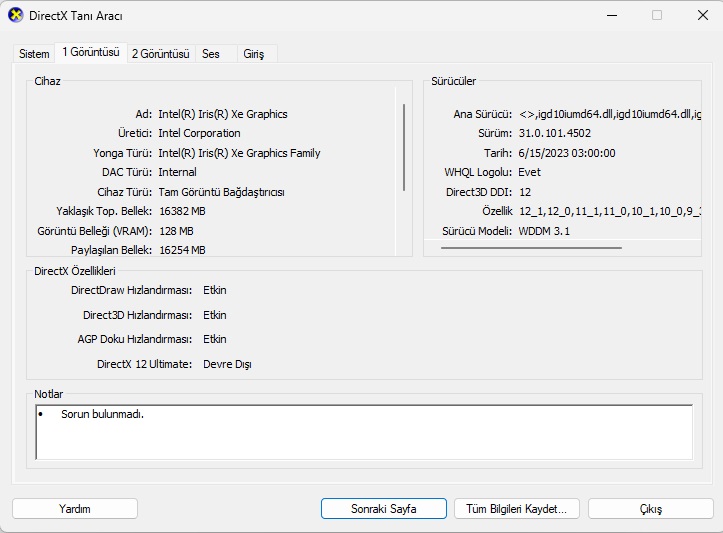Screen dimensions: 723x533
Task: Click Tüm Bilgileri Kaydet button
Action: (516, 509)
